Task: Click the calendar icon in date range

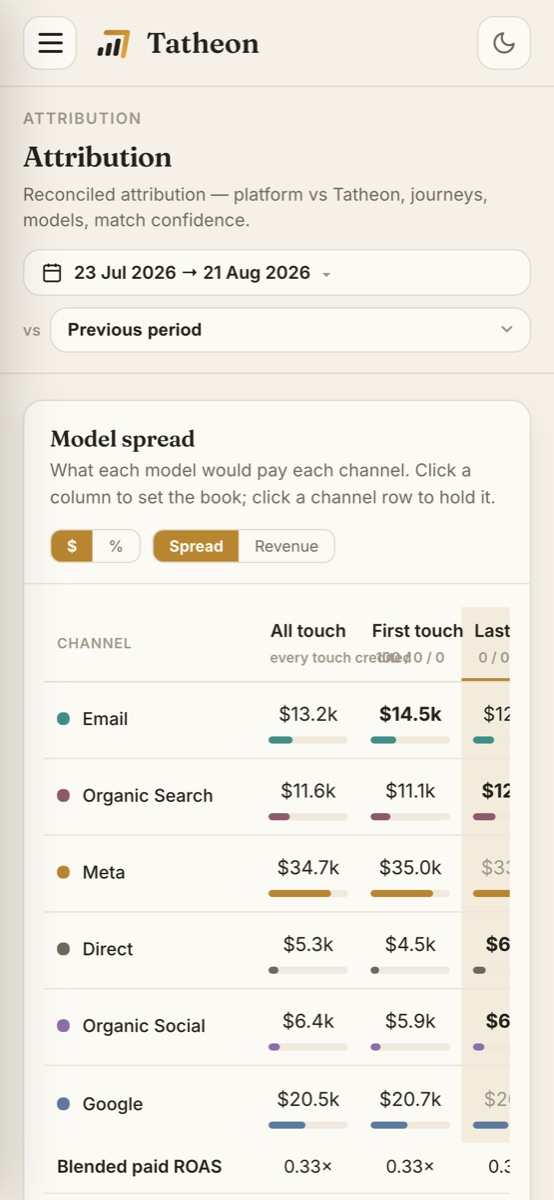Action: 52,273
